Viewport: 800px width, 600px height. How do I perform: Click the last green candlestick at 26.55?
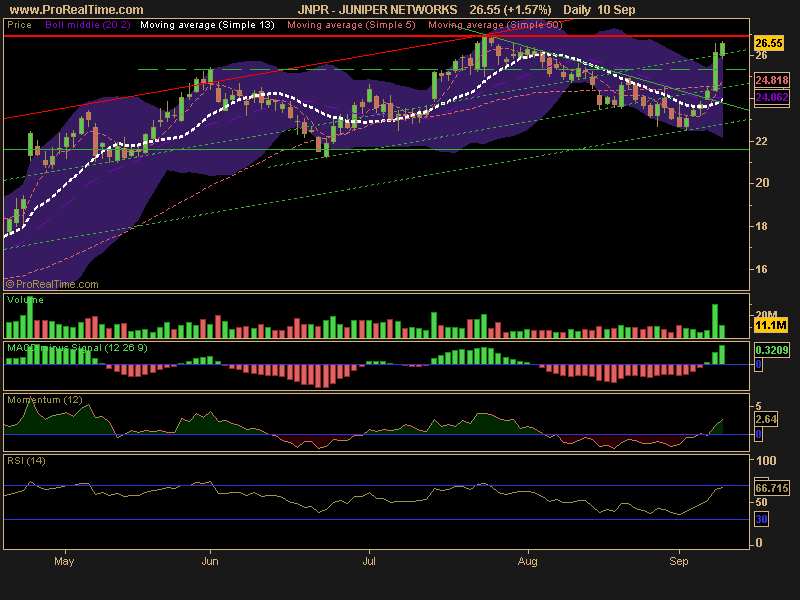pyautogui.click(x=723, y=49)
